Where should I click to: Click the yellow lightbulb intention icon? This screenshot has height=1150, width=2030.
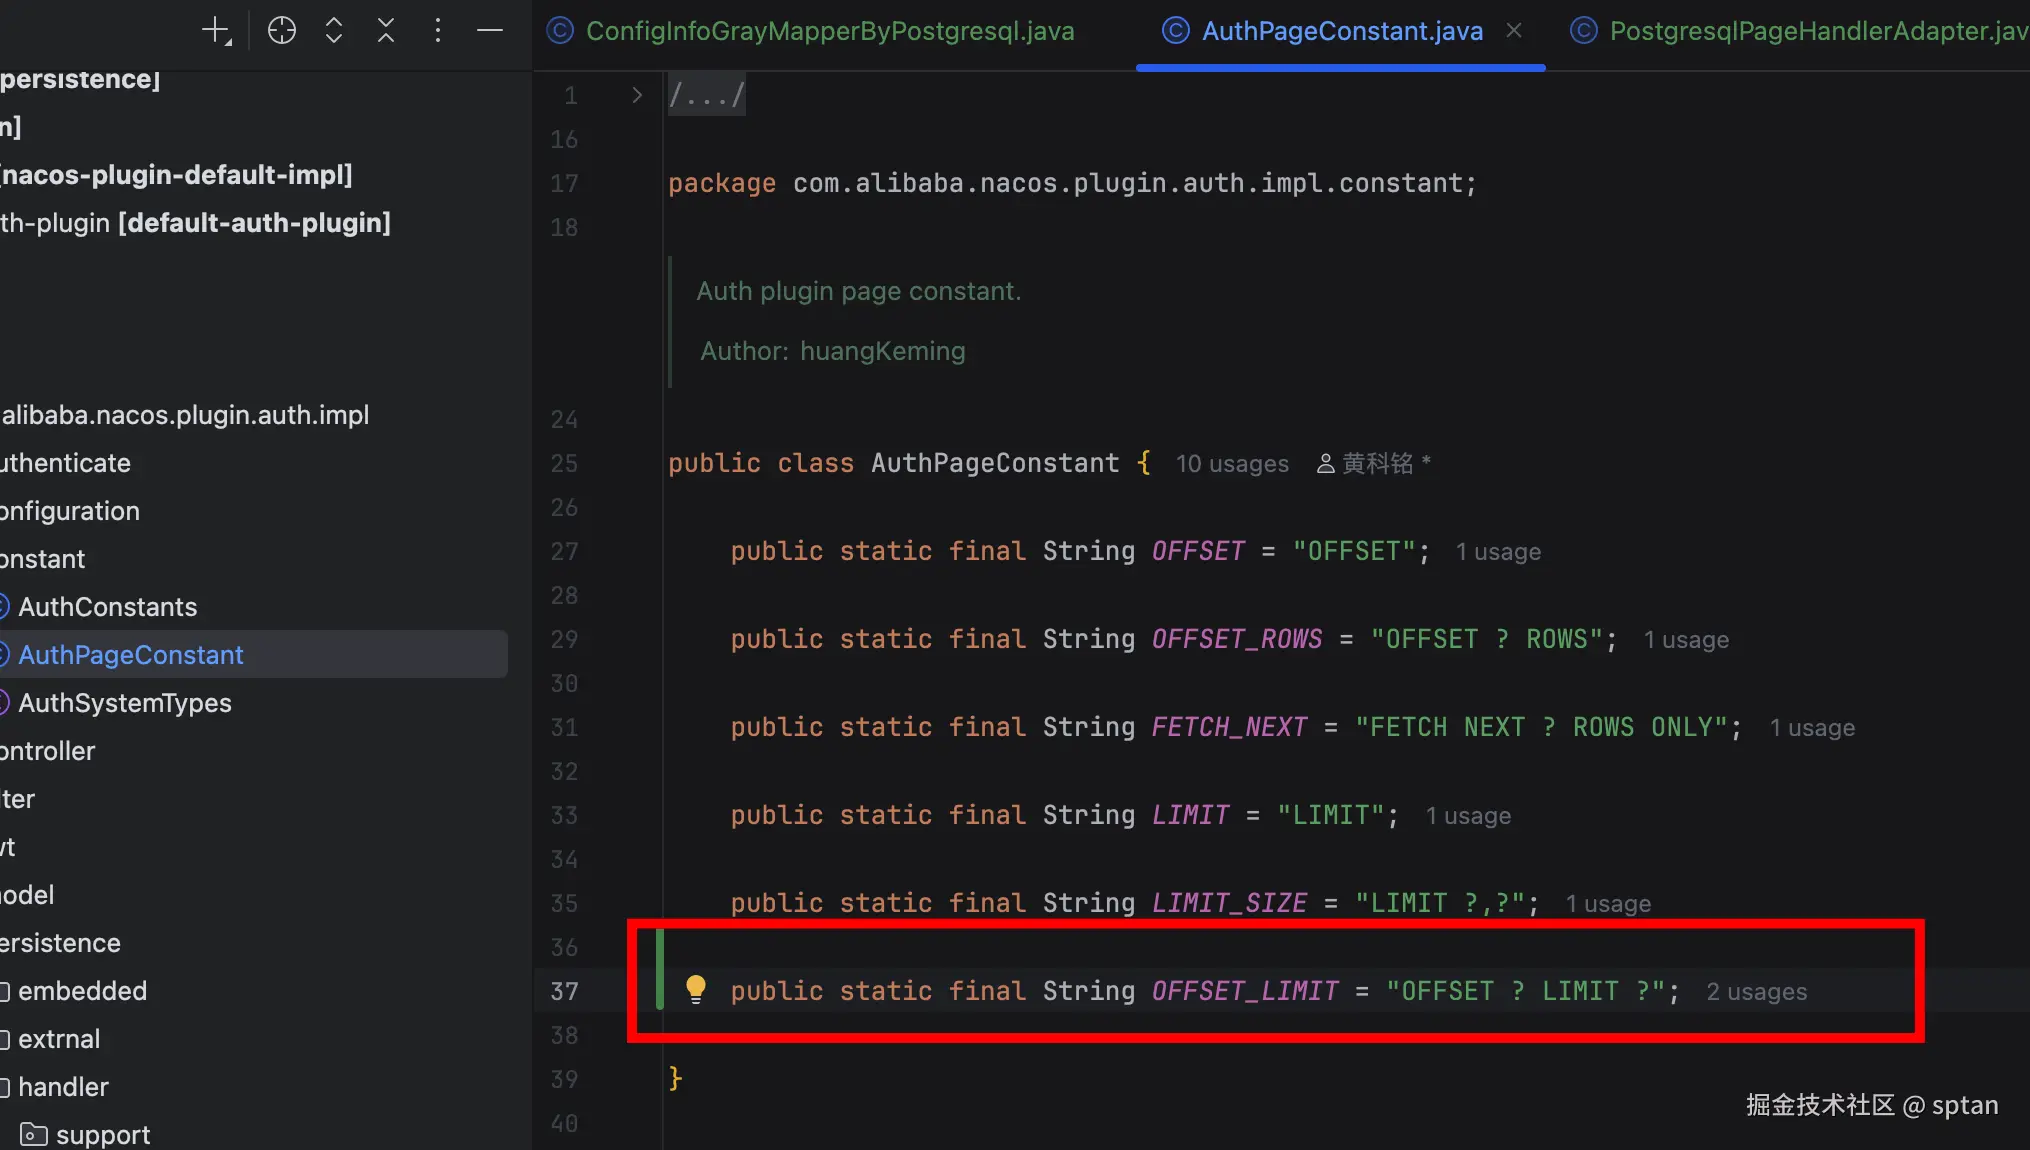(696, 989)
